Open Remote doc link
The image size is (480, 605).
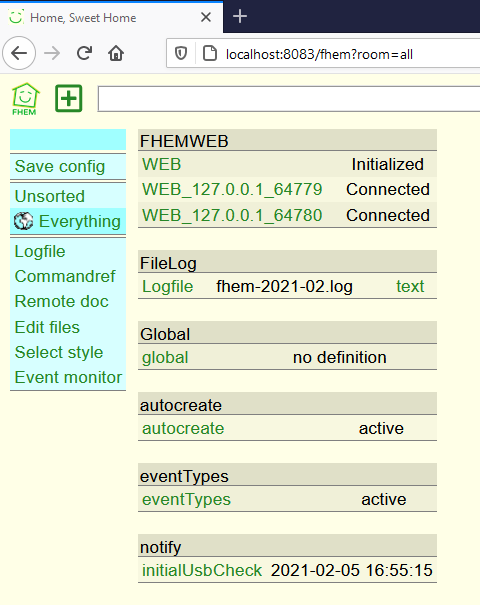pyautogui.click(x=61, y=302)
